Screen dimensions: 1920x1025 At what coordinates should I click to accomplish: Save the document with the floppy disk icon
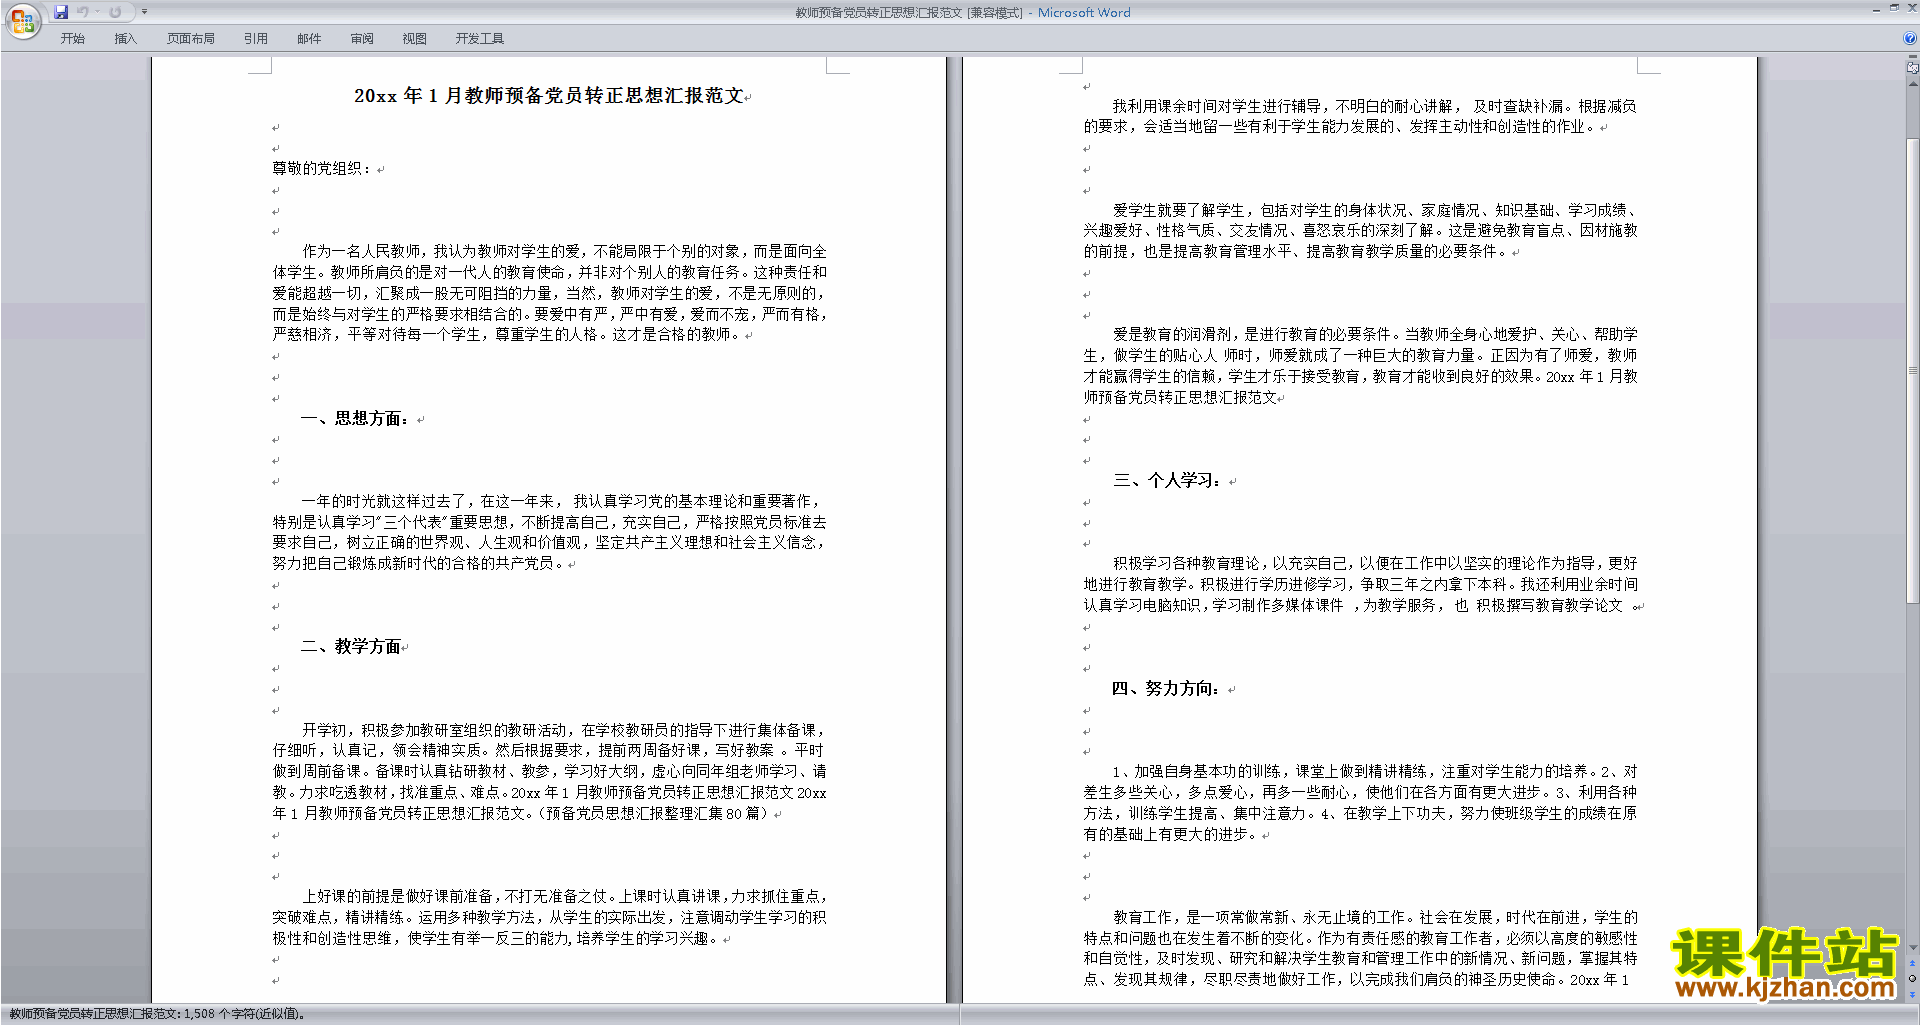61,12
